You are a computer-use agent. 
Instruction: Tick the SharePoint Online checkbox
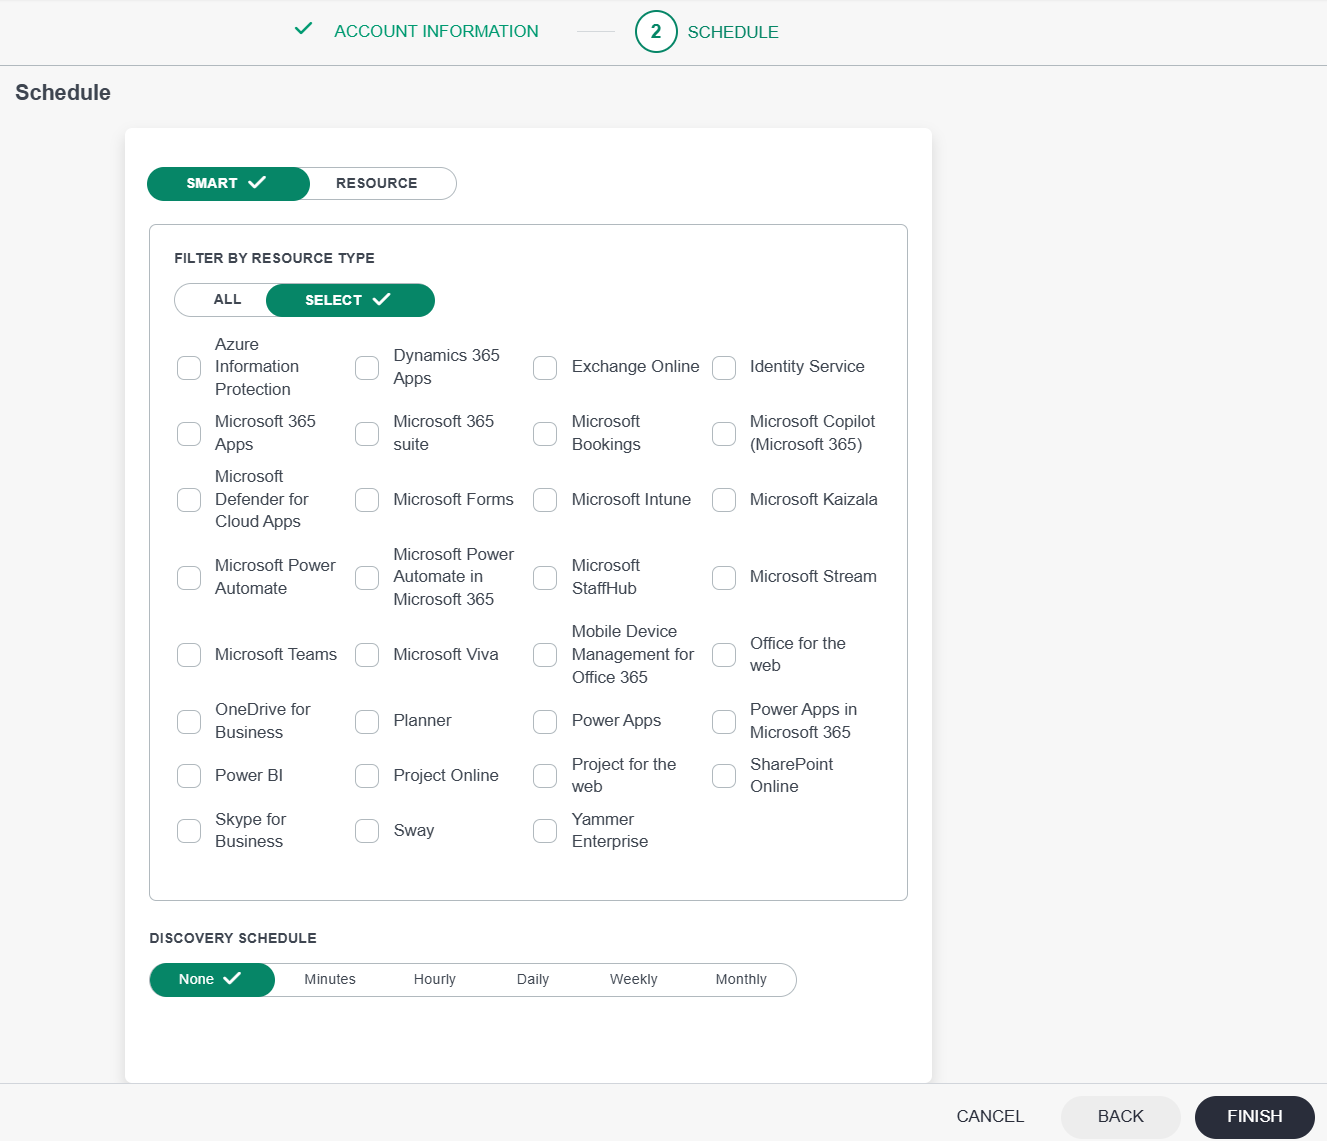(x=724, y=776)
